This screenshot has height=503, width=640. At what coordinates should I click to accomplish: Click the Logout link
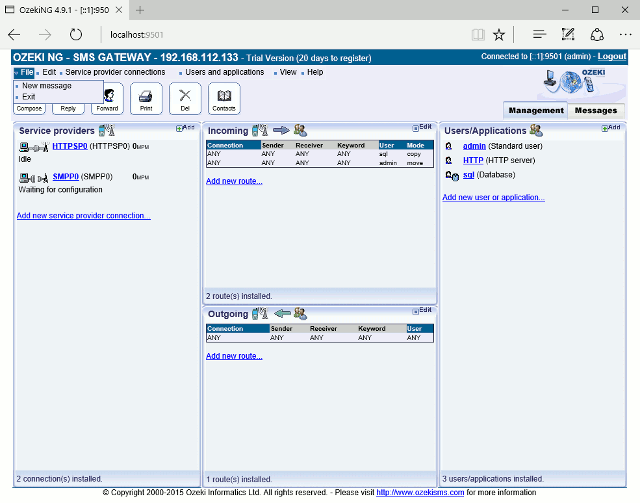tap(612, 56)
